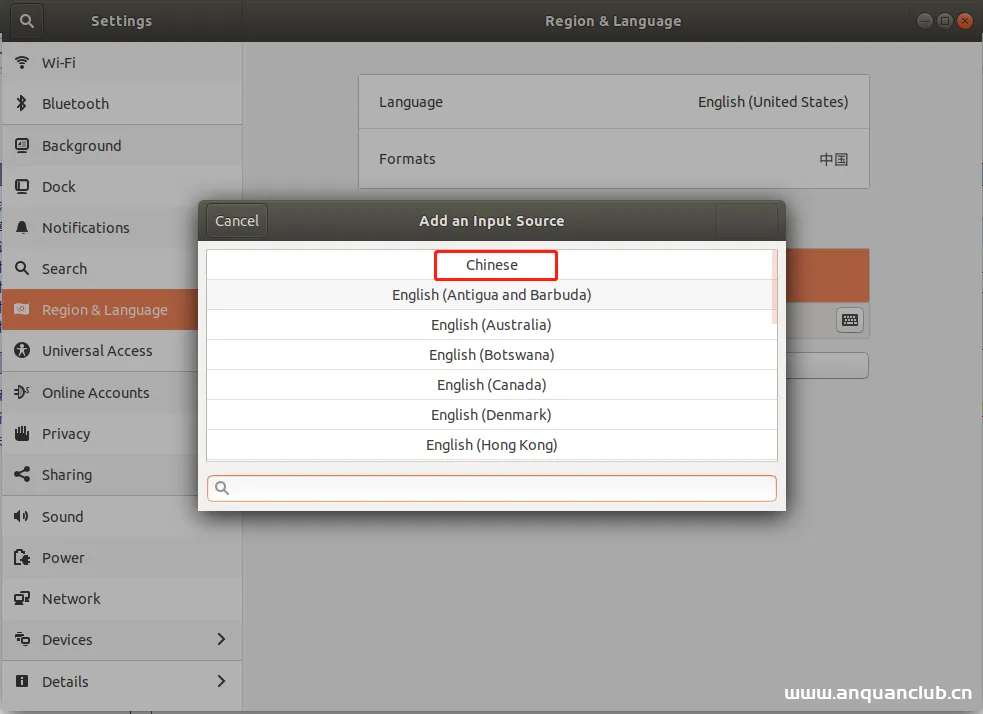
Task: Click the Privacy hand icon
Action: click(x=22, y=433)
